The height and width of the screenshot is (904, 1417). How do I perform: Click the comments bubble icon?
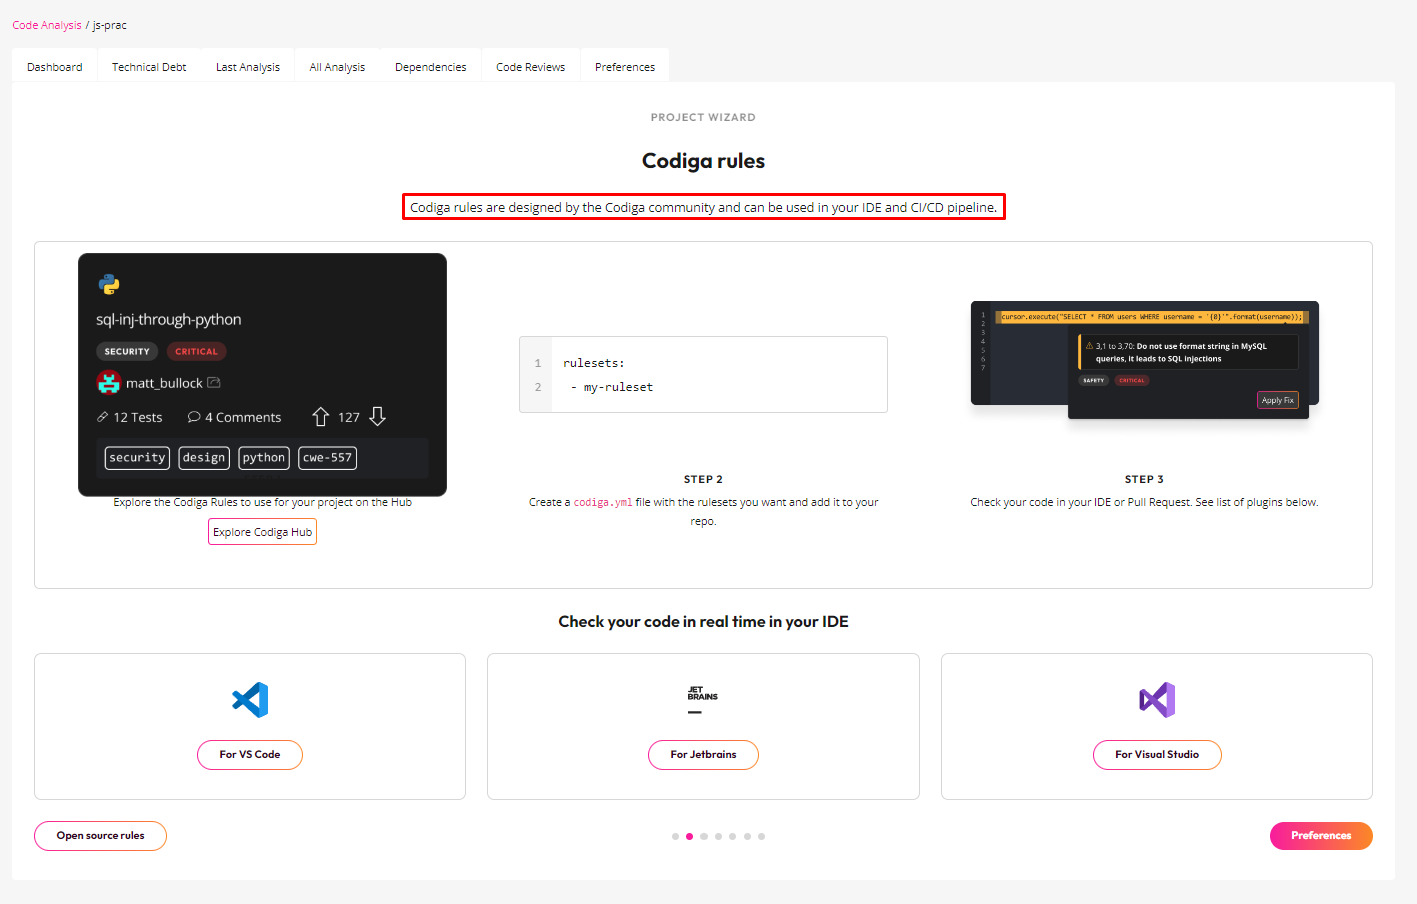(x=194, y=417)
